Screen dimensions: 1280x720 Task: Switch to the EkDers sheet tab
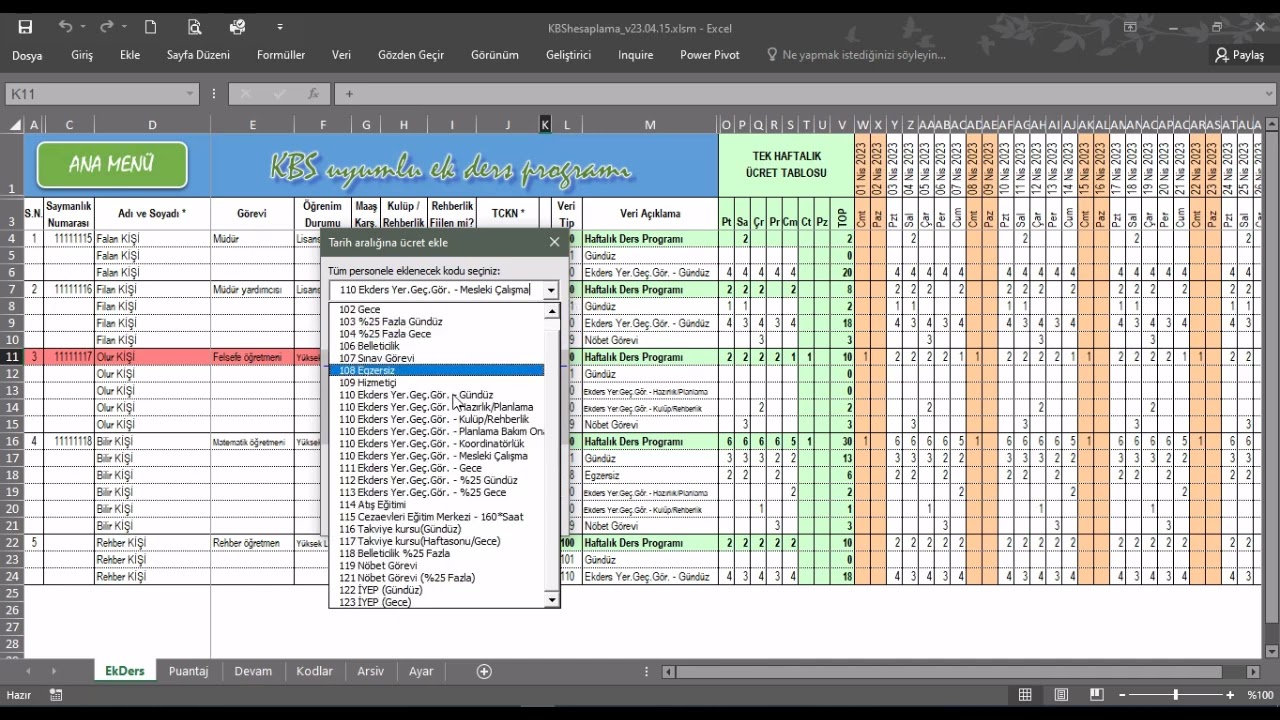click(x=125, y=671)
